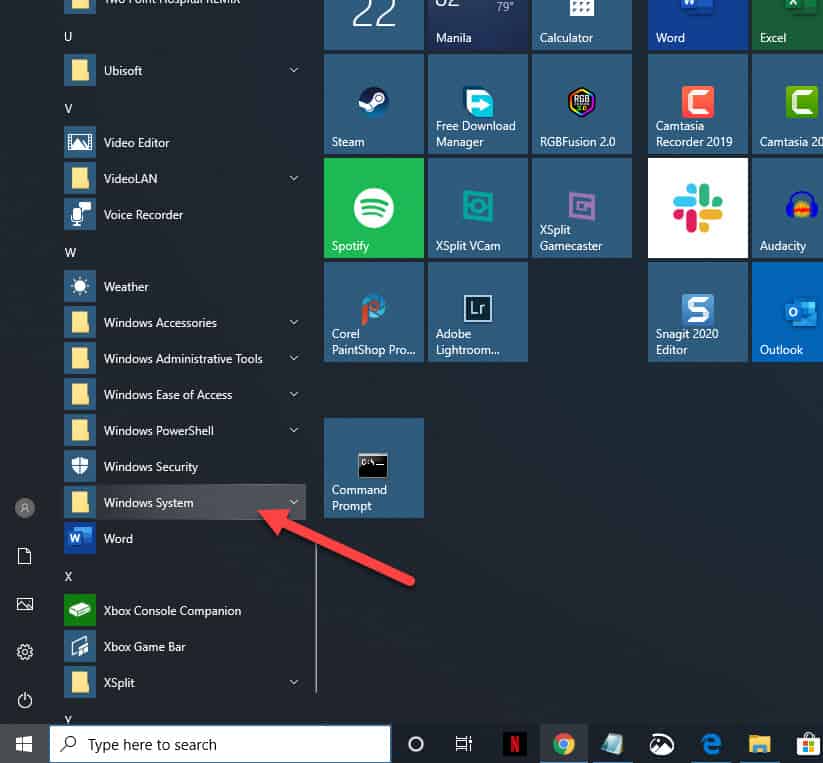
Task: Open the XSplit Gamecaster tile
Action: 582,208
